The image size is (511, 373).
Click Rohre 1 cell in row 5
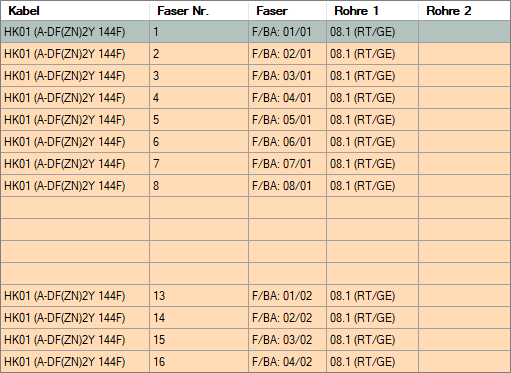coord(372,120)
